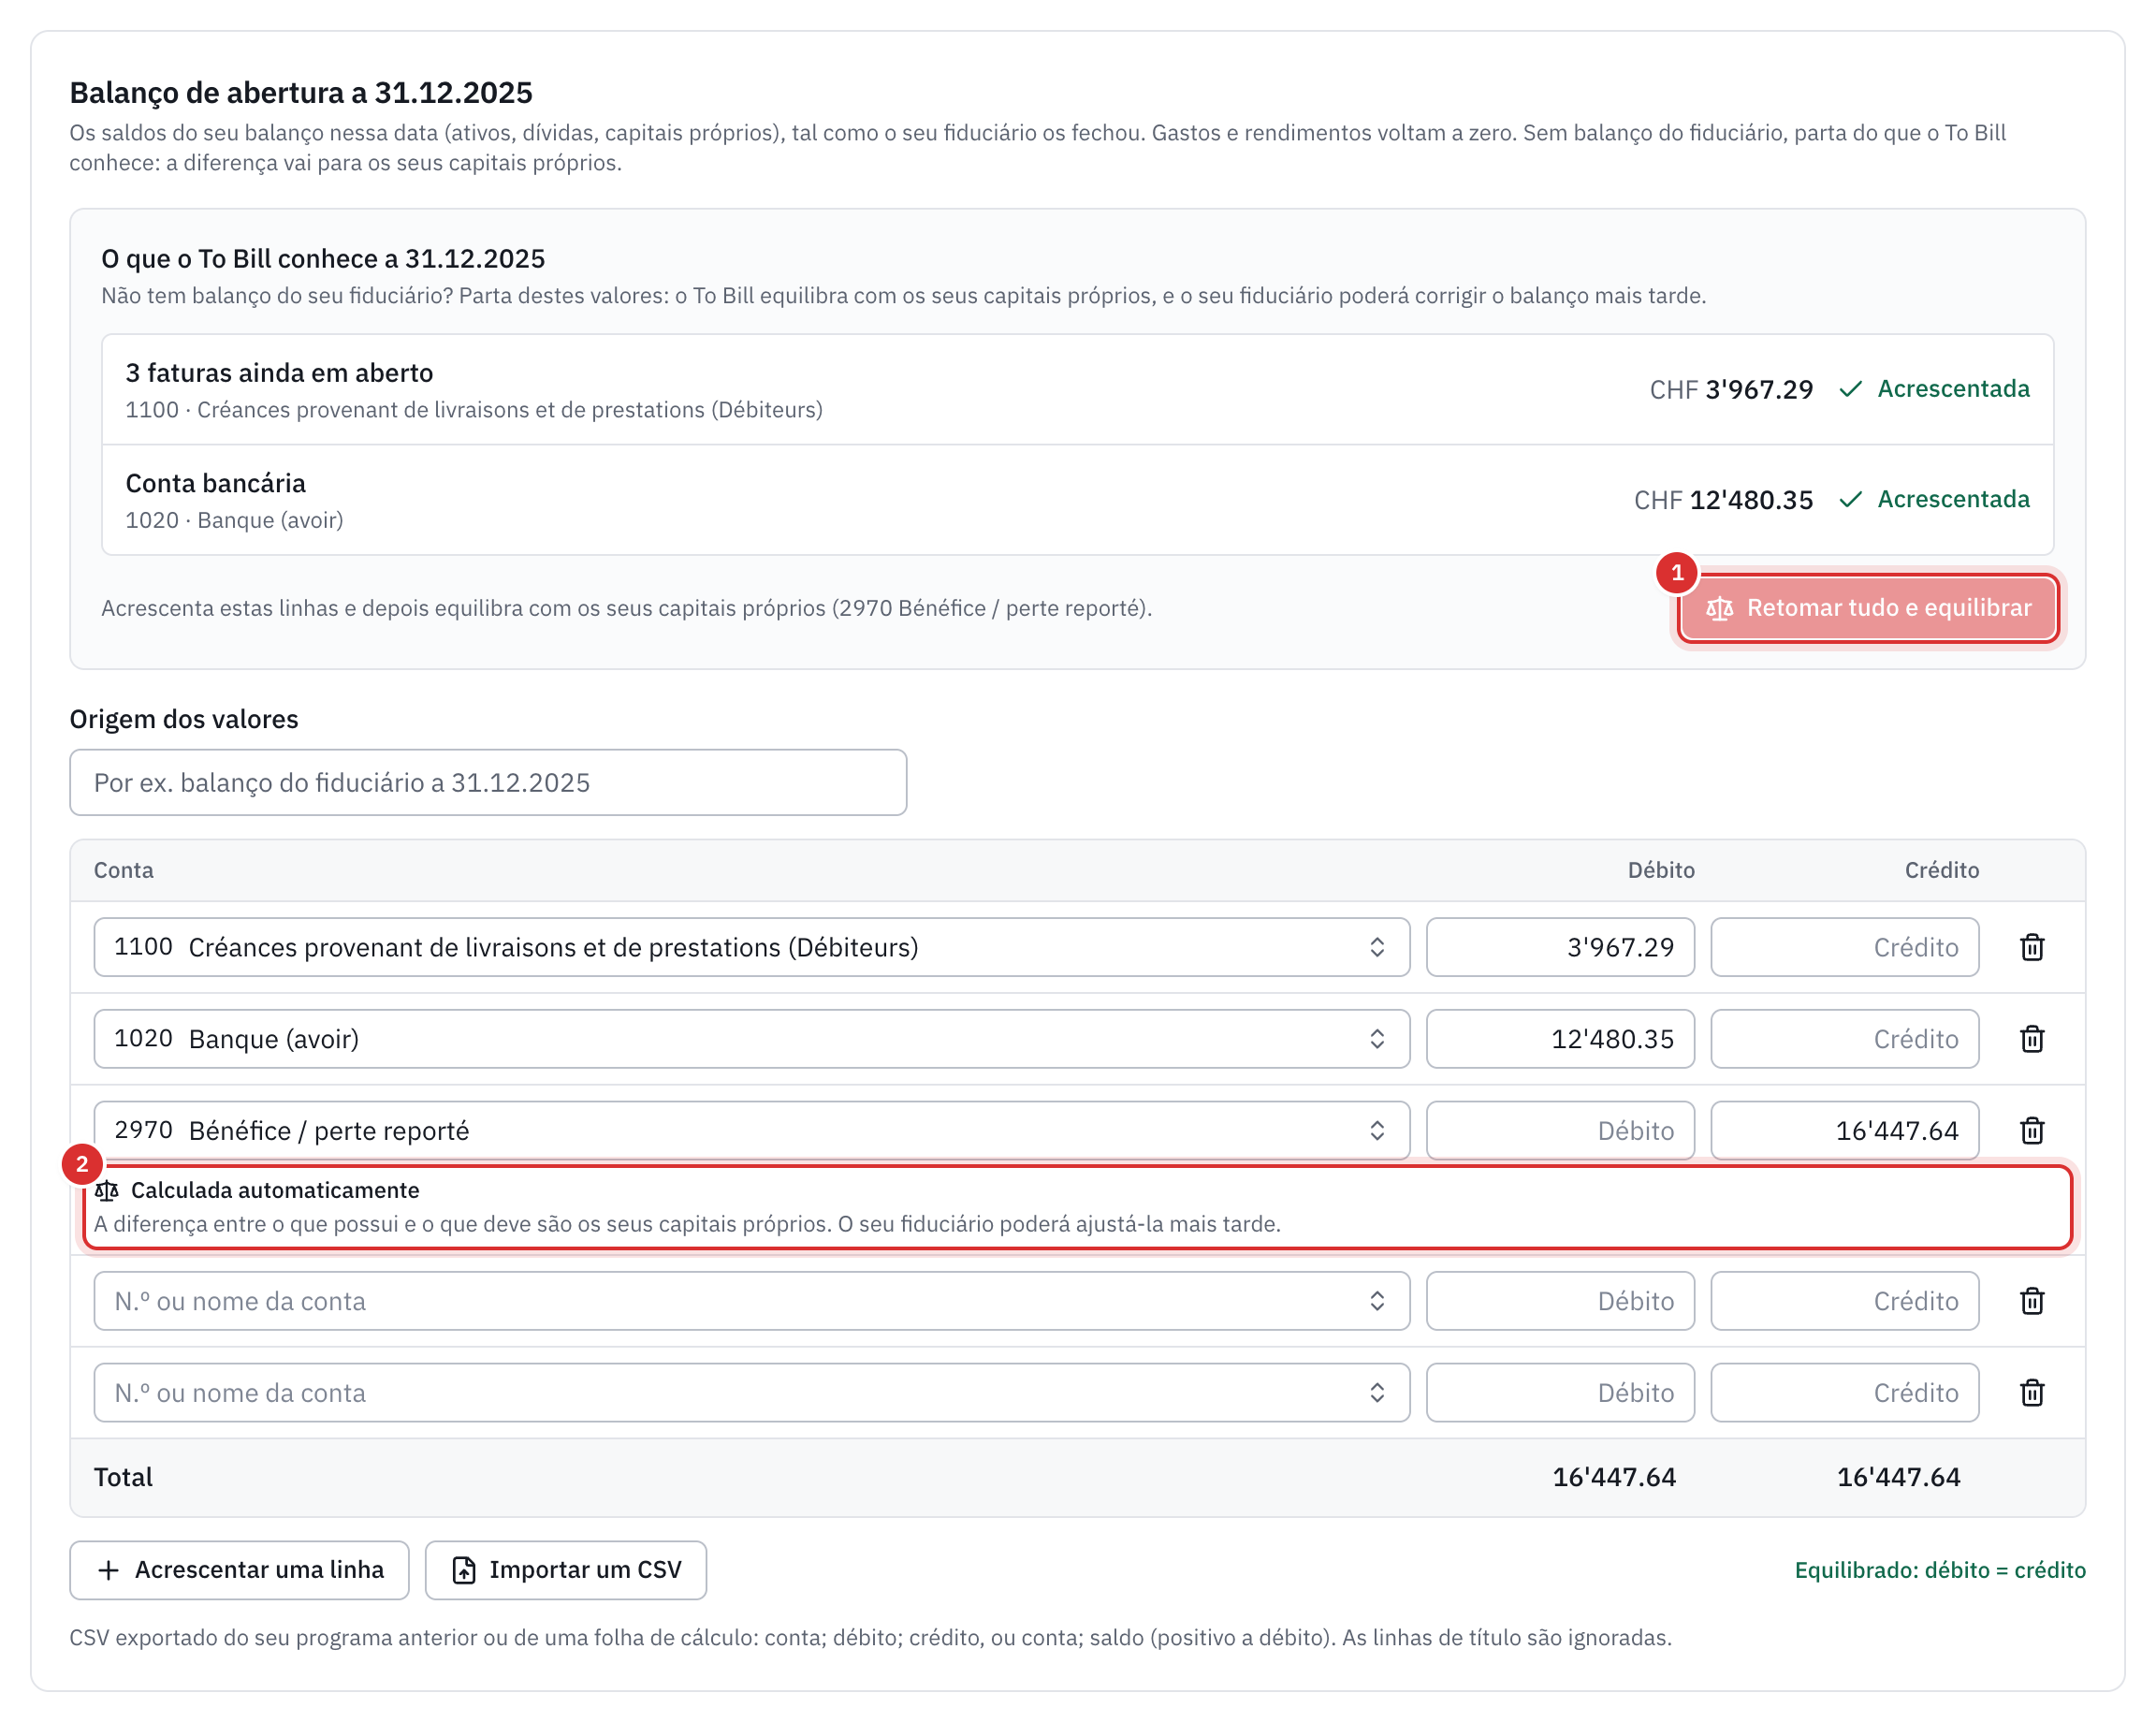The width and height of the screenshot is (2156, 1722).
Task: Focus credit field of first empty row
Action: (x=1845, y=1301)
